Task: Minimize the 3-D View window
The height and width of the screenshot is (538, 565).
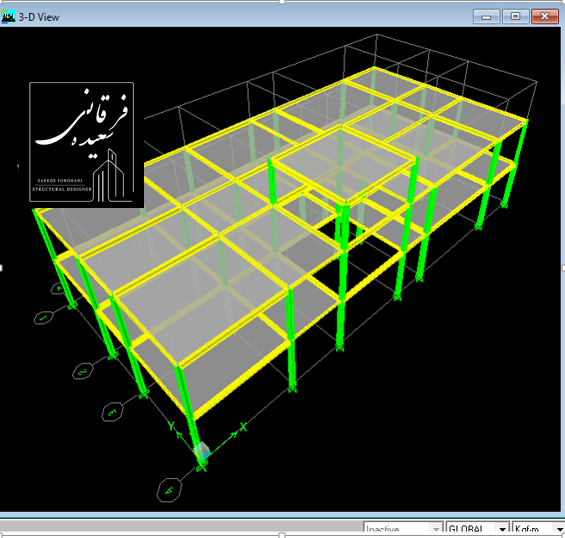Action: point(486,17)
